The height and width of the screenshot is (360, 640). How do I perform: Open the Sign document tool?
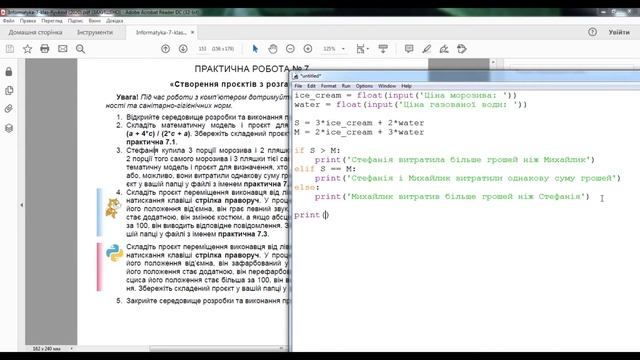[x=444, y=49]
